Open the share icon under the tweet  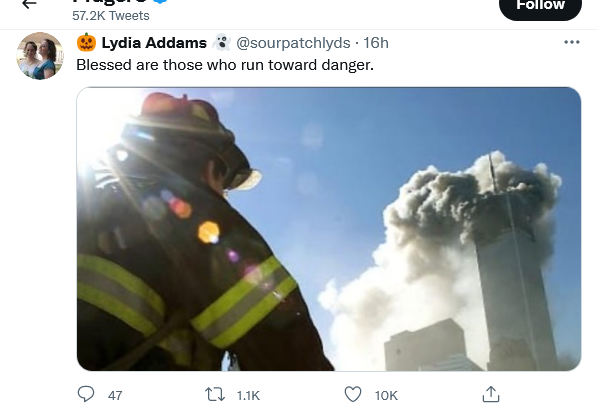tap(491, 394)
